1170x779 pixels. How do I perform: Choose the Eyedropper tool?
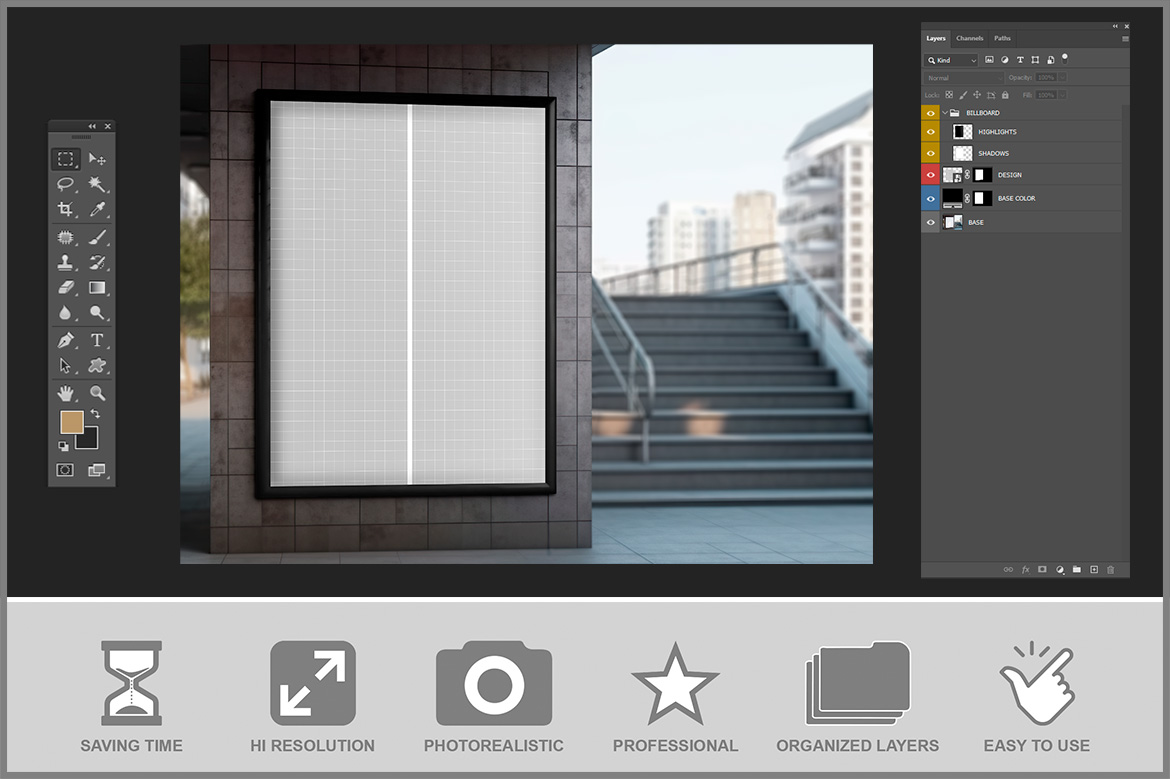97,210
